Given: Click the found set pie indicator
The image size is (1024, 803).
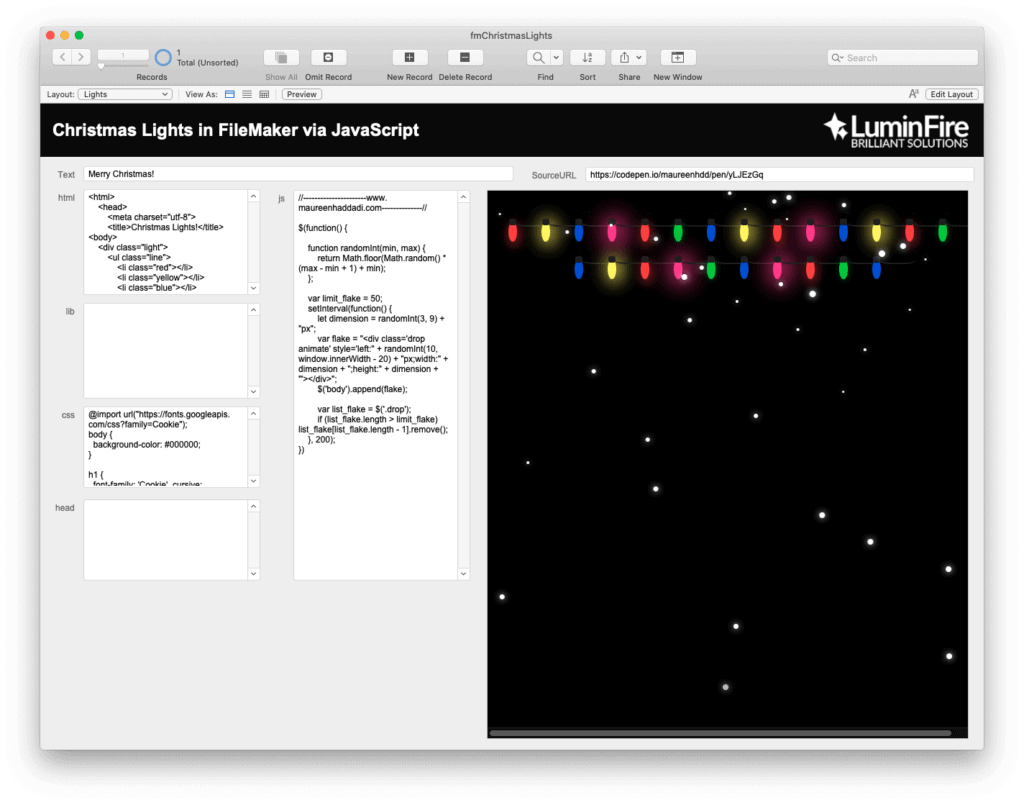Looking at the screenshot, I should (160, 58).
